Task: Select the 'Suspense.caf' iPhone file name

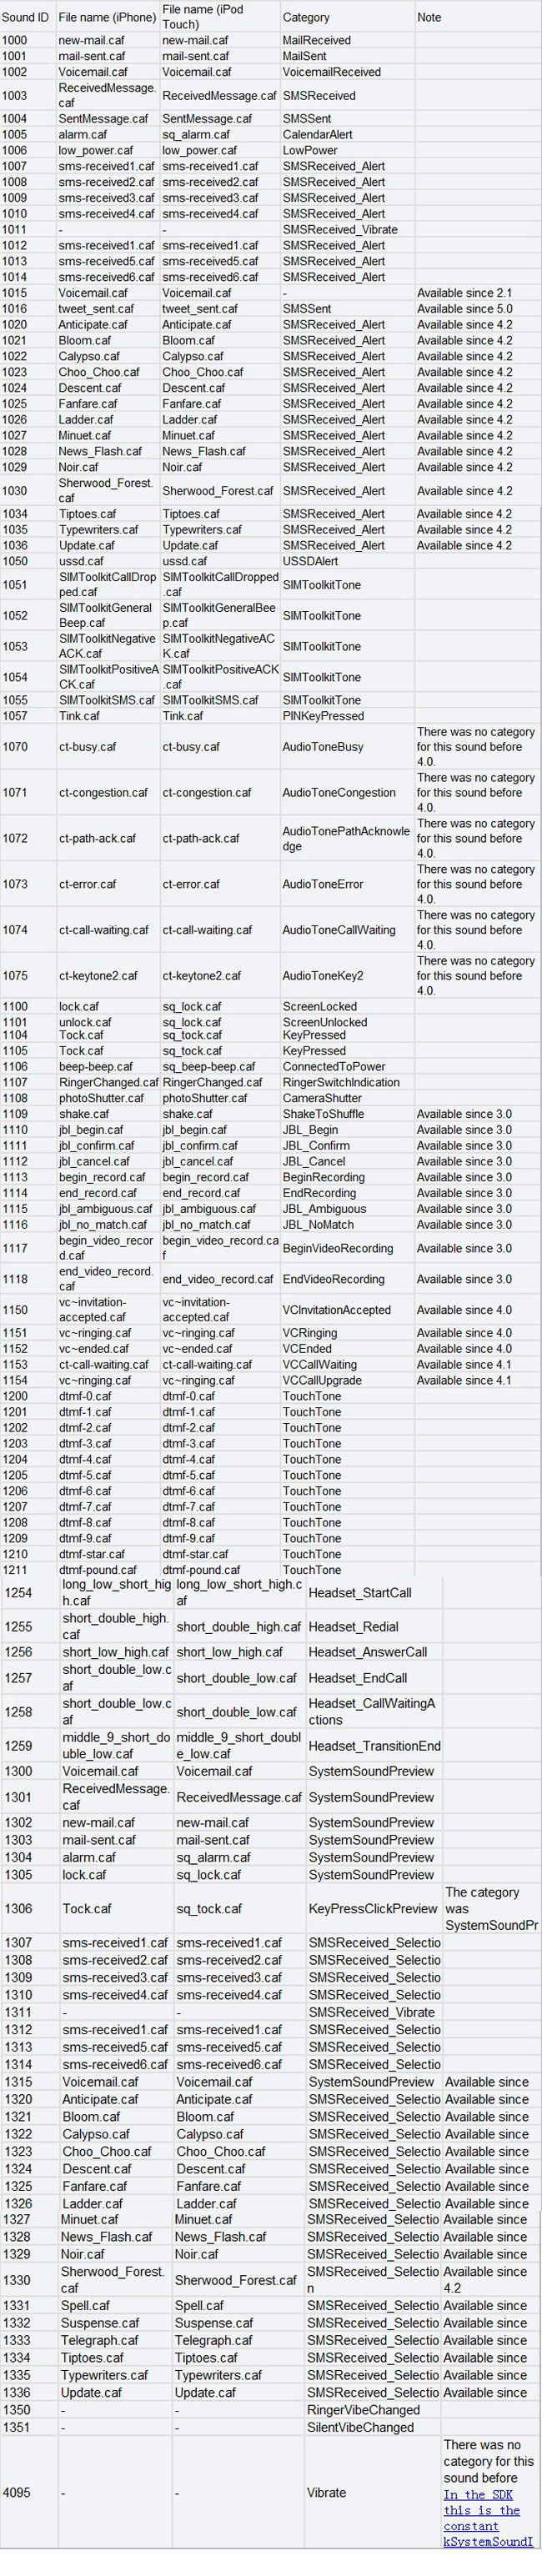Action: click(100, 2323)
